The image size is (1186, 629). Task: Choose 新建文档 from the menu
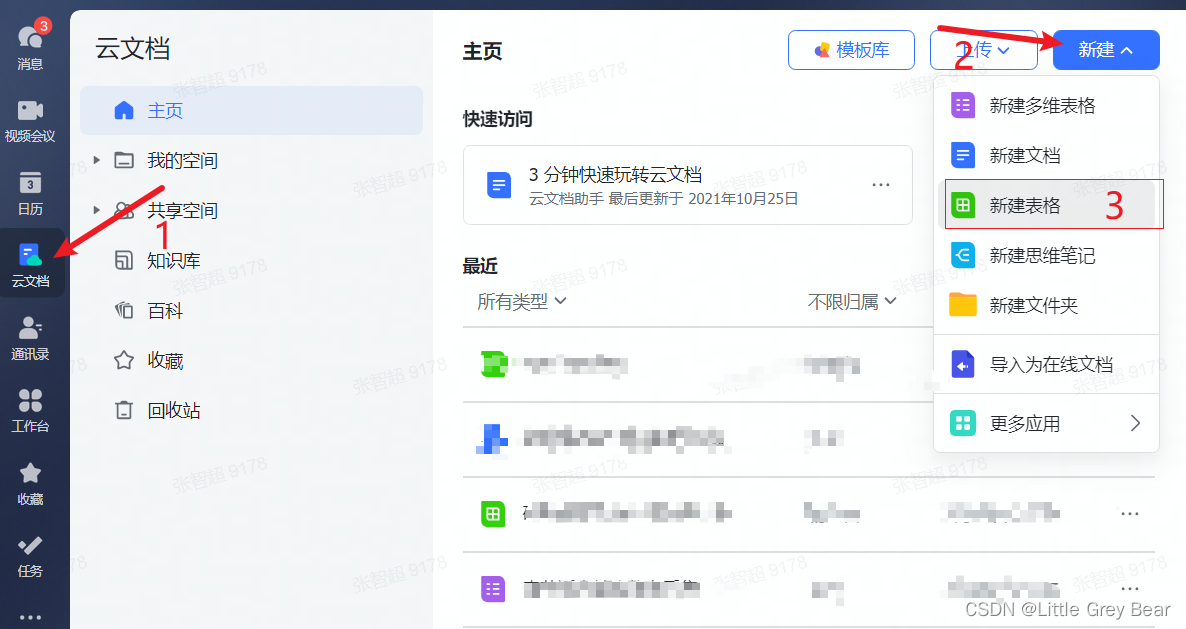pos(1046,156)
